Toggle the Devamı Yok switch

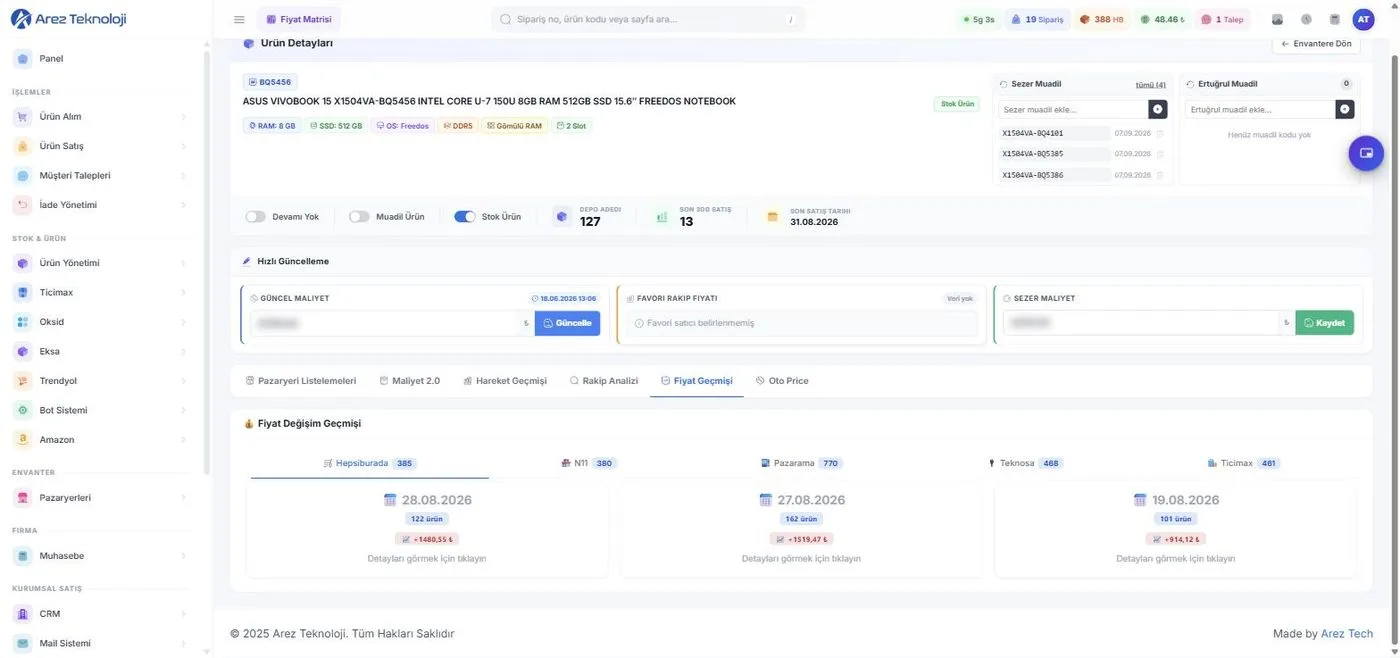click(256, 216)
